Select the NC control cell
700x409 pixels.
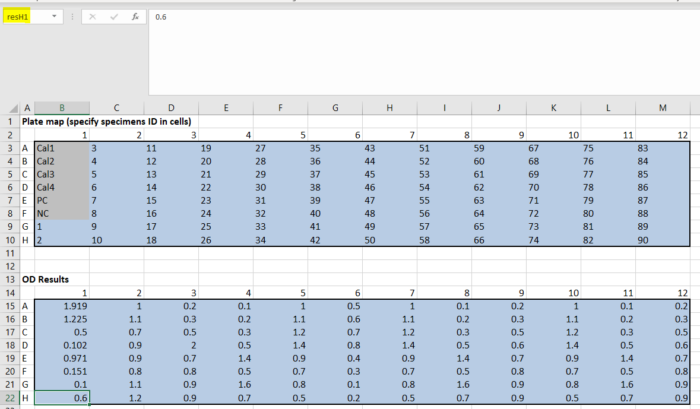pos(62,213)
